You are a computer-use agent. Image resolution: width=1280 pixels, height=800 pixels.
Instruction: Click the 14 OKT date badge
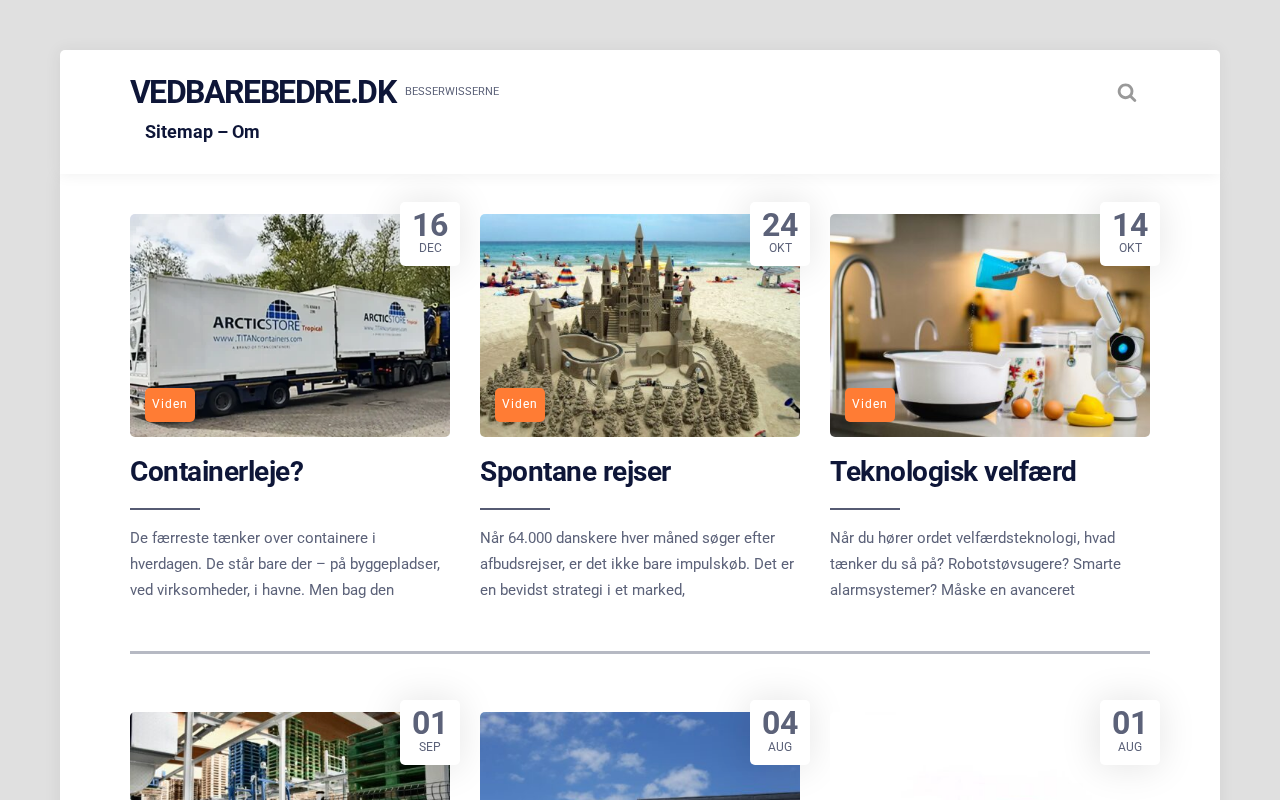[1130, 233]
